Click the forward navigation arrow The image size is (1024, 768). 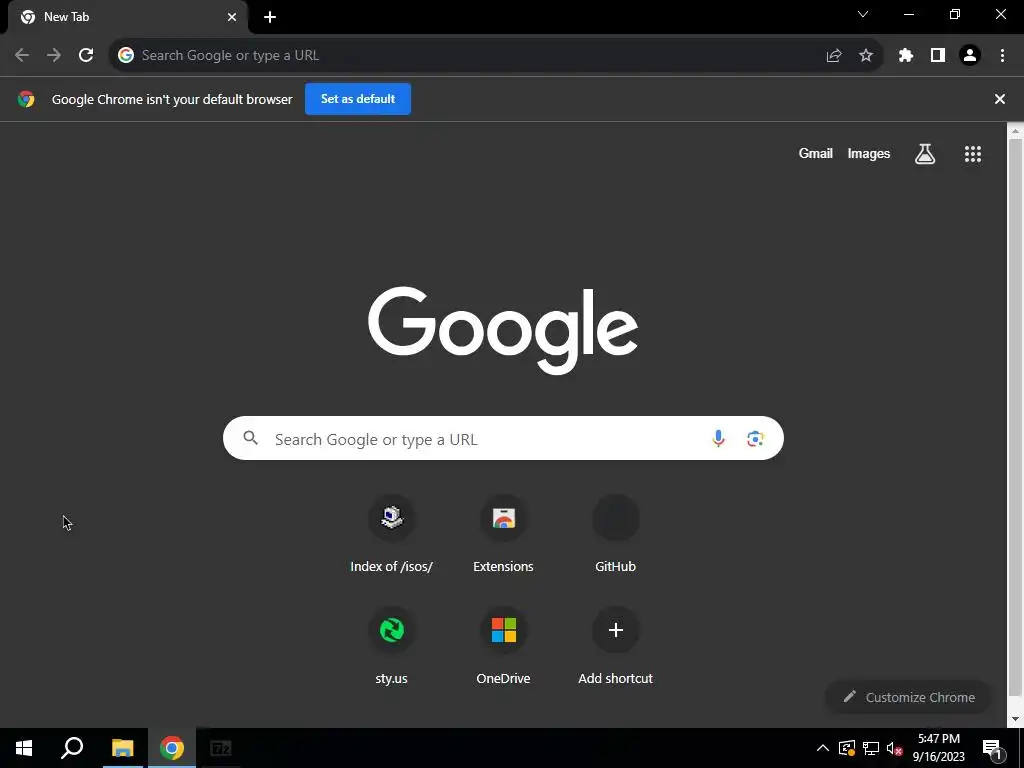click(54, 56)
